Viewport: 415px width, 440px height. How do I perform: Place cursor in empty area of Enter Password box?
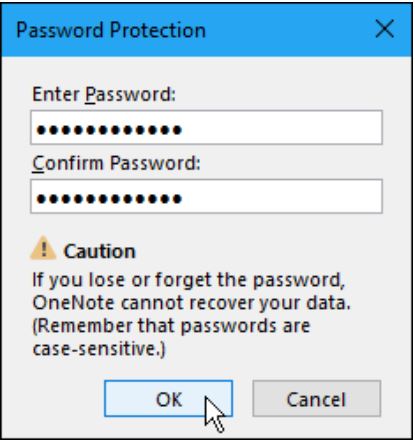click(282, 127)
